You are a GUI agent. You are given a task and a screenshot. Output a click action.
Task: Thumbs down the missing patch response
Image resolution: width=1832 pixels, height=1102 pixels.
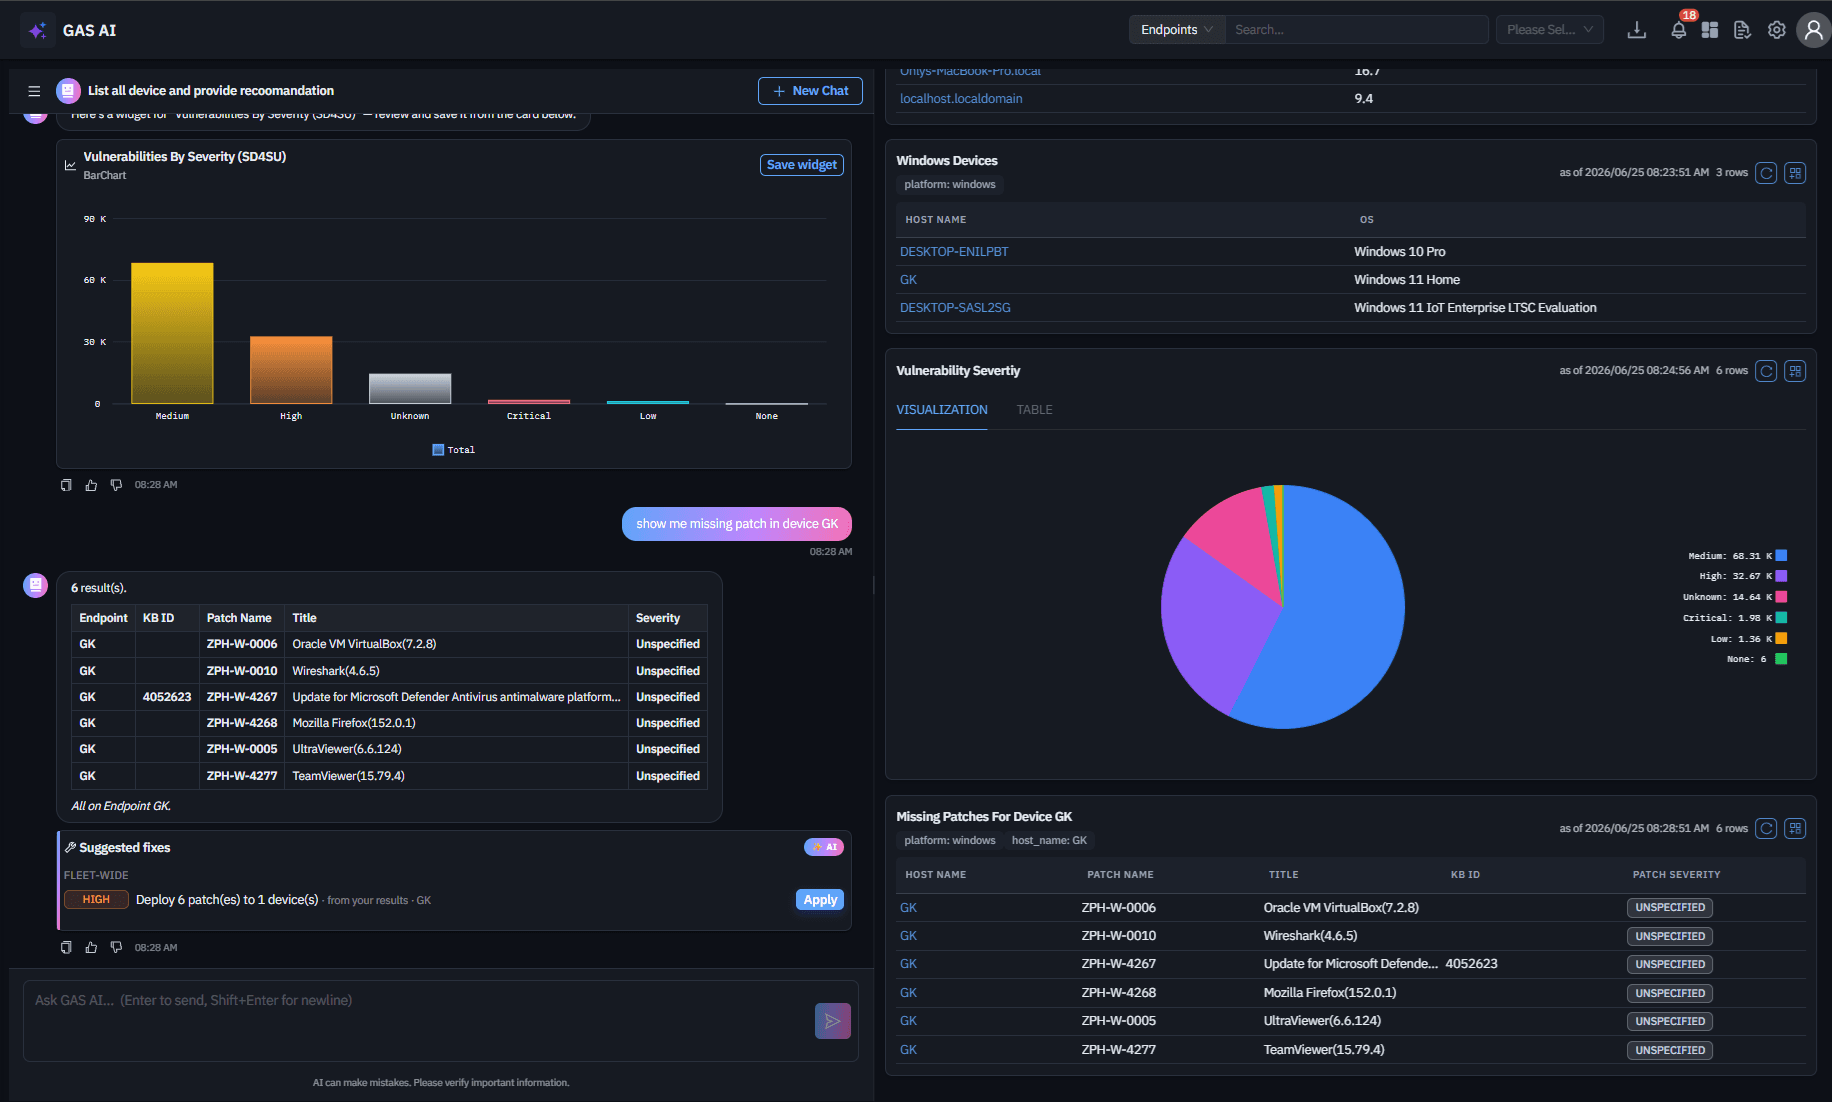pyautogui.click(x=116, y=947)
